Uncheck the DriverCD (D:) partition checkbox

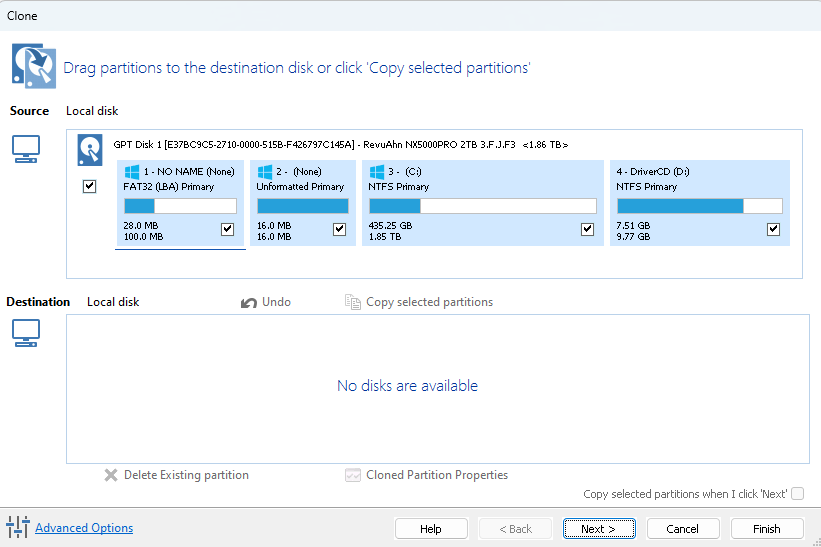pyautogui.click(x=773, y=229)
